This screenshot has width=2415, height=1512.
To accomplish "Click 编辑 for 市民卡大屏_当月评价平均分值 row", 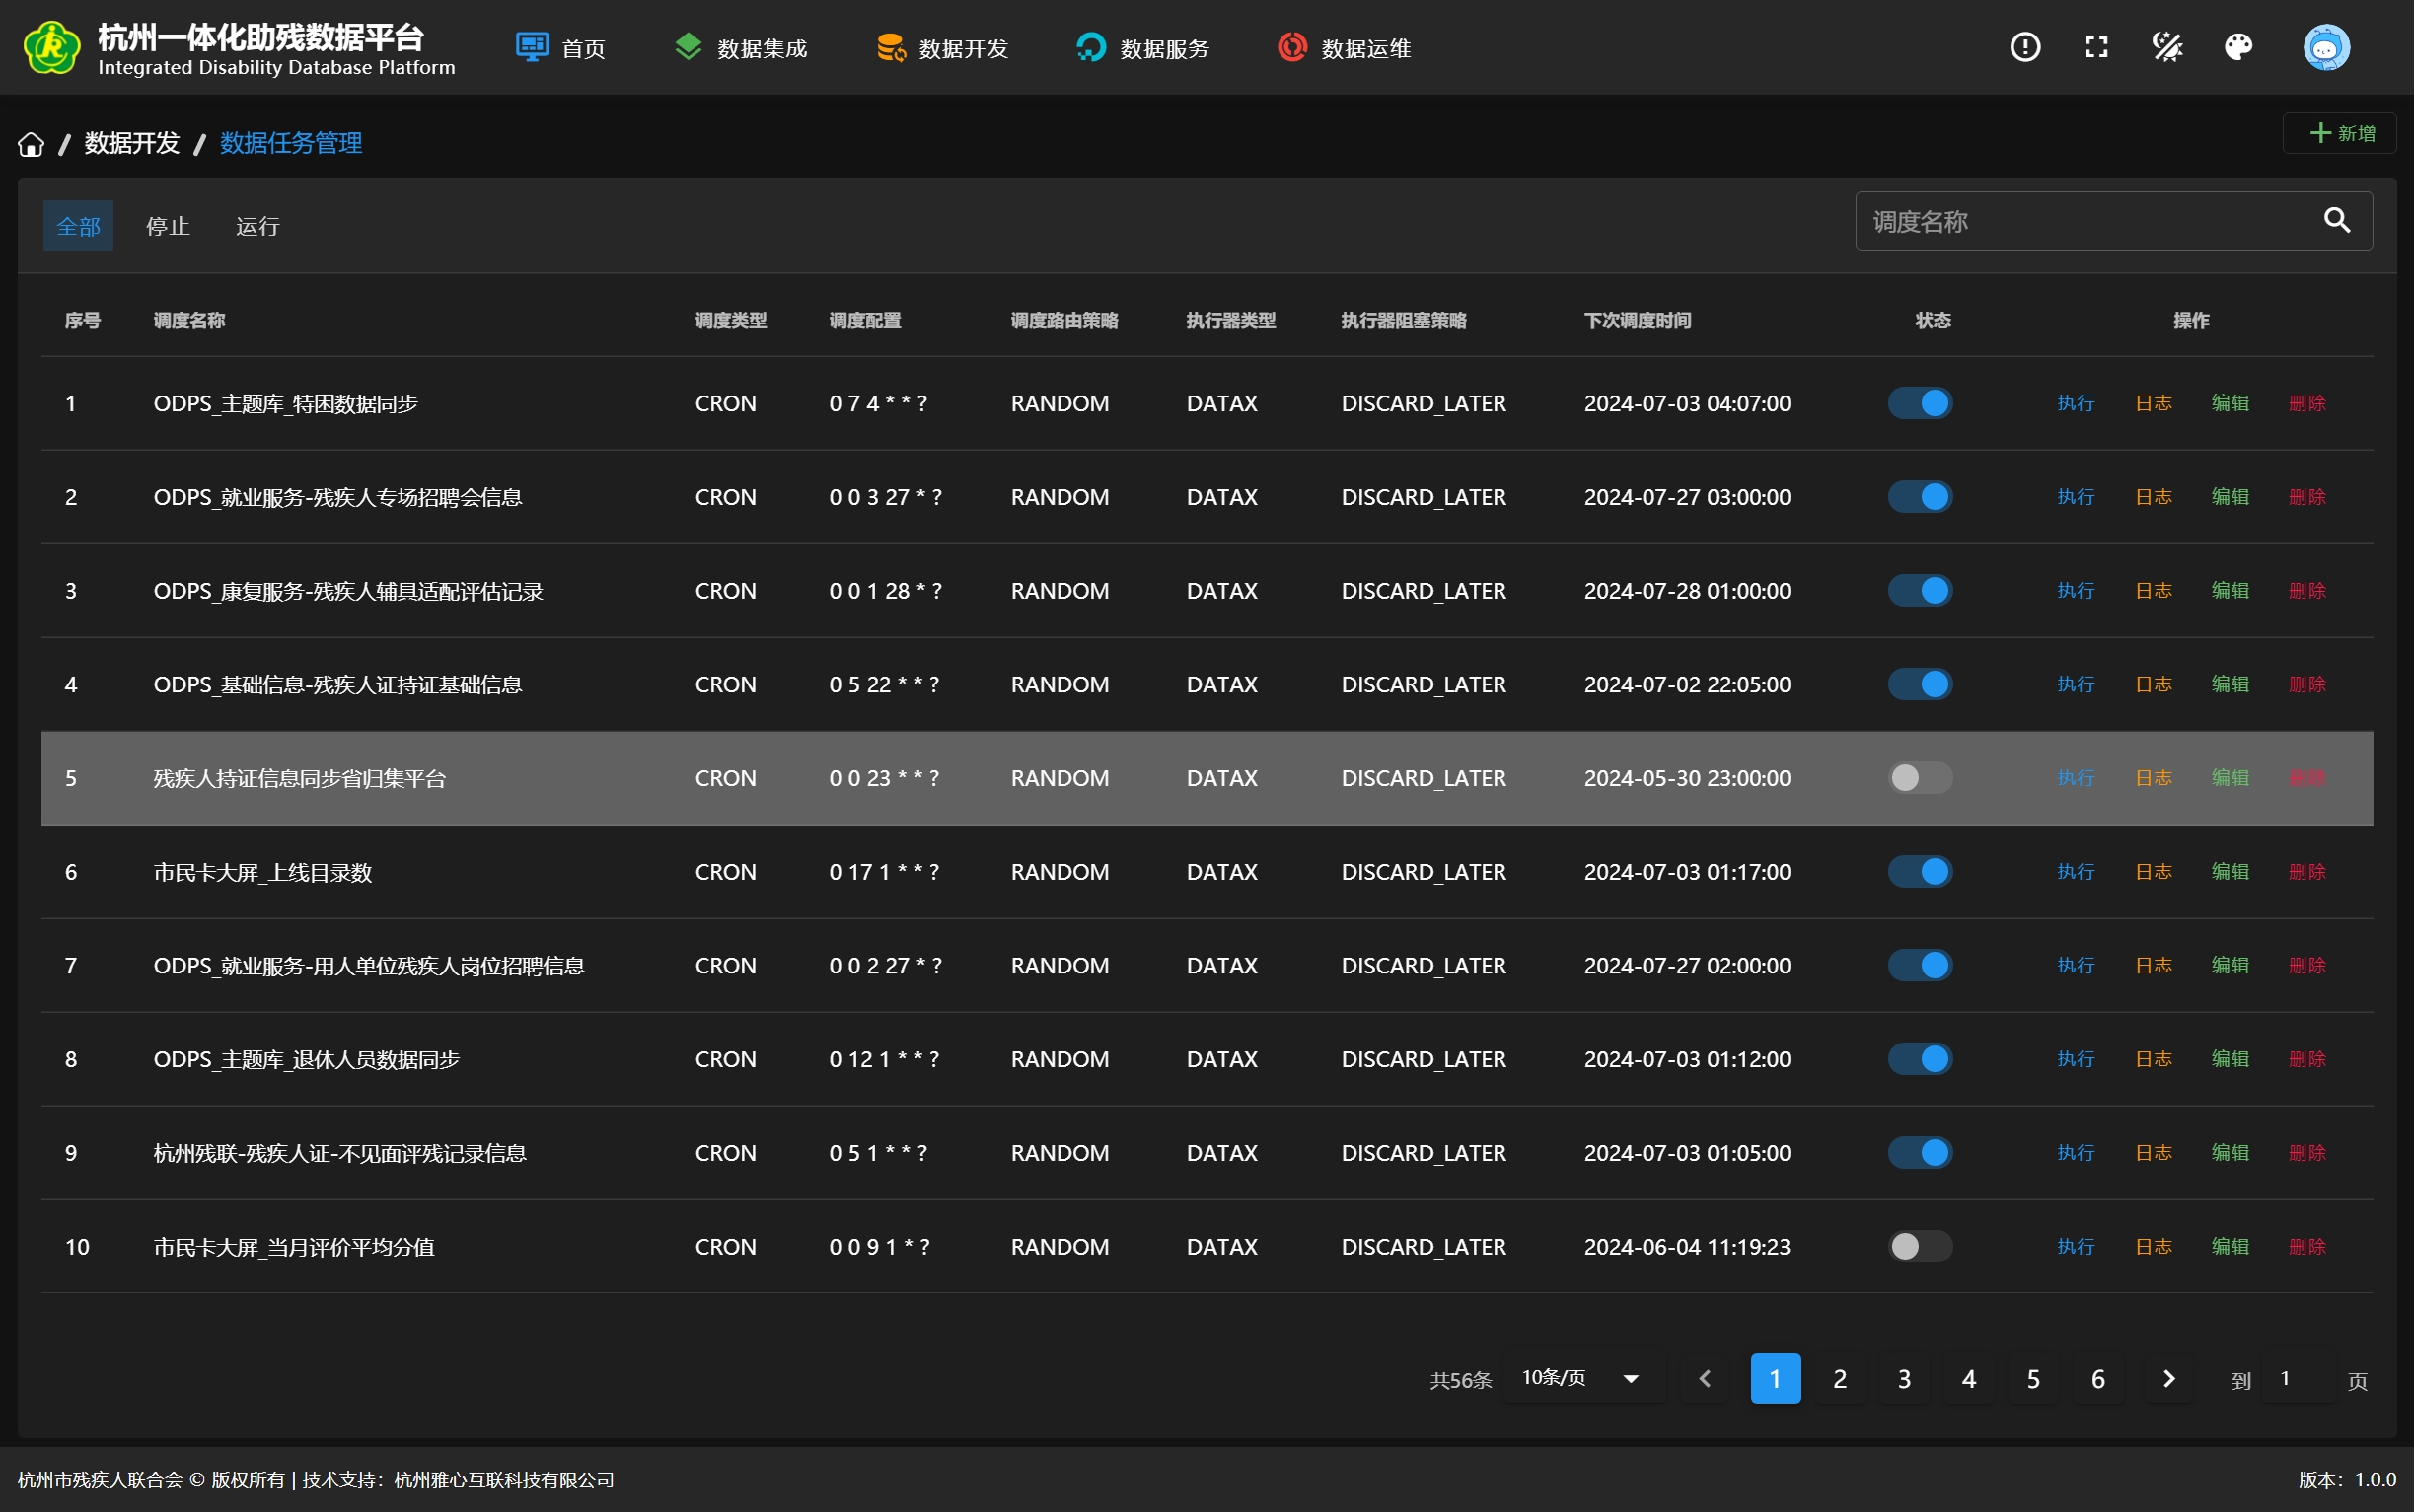I will [x=2231, y=1247].
